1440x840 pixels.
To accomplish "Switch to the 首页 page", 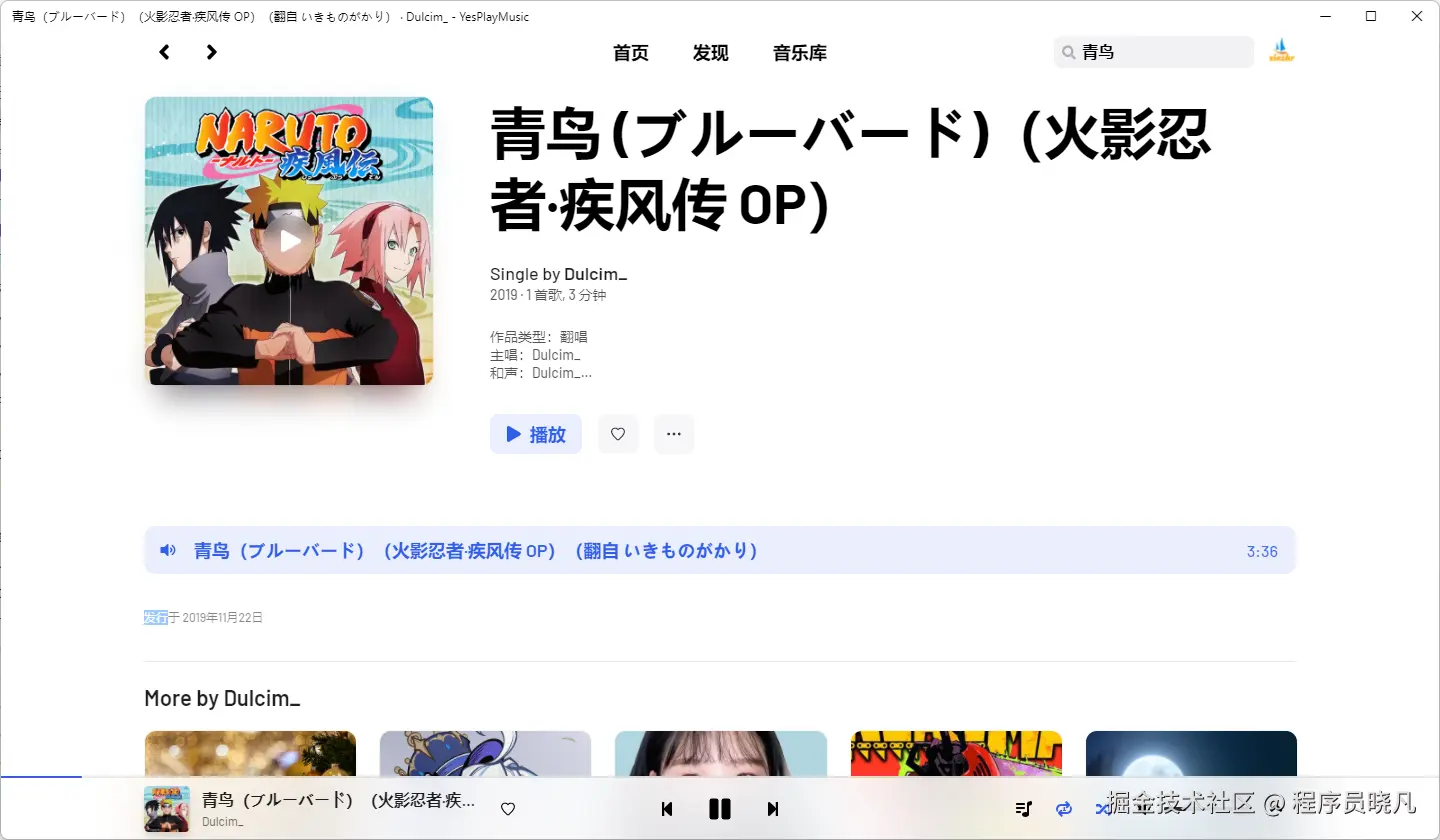I will tap(630, 53).
